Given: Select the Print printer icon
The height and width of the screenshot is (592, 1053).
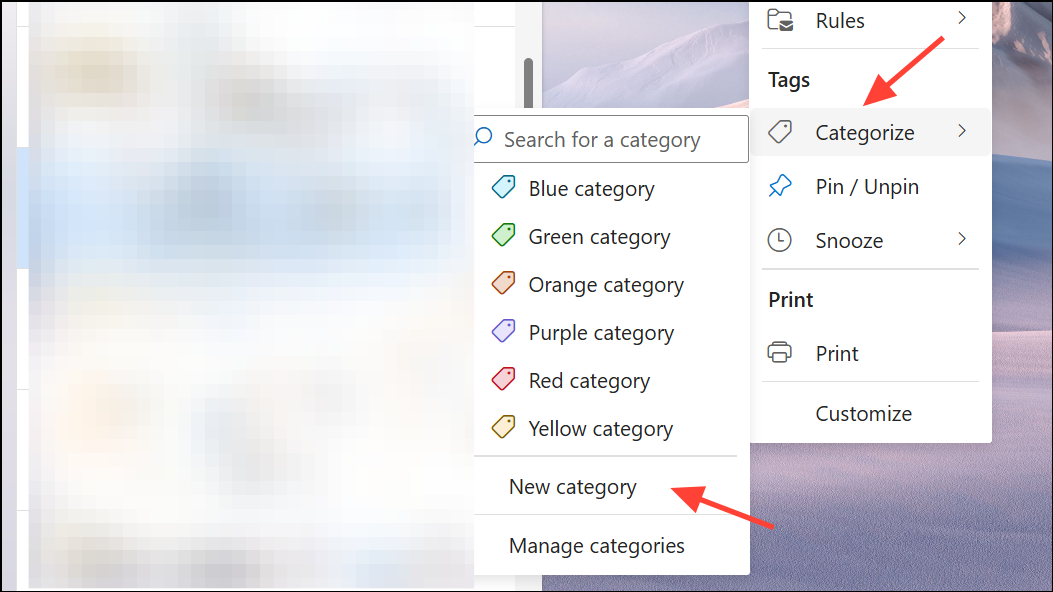Looking at the screenshot, I should [x=781, y=352].
